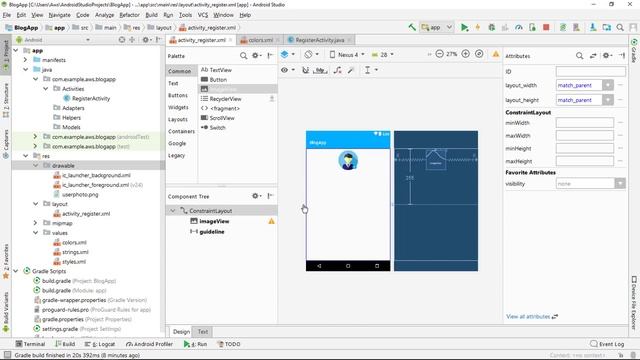Select Buttons category in Palette
Image resolution: width=640 pixels, height=360 pixels.
pyautogui.click(x=178, y=95)
